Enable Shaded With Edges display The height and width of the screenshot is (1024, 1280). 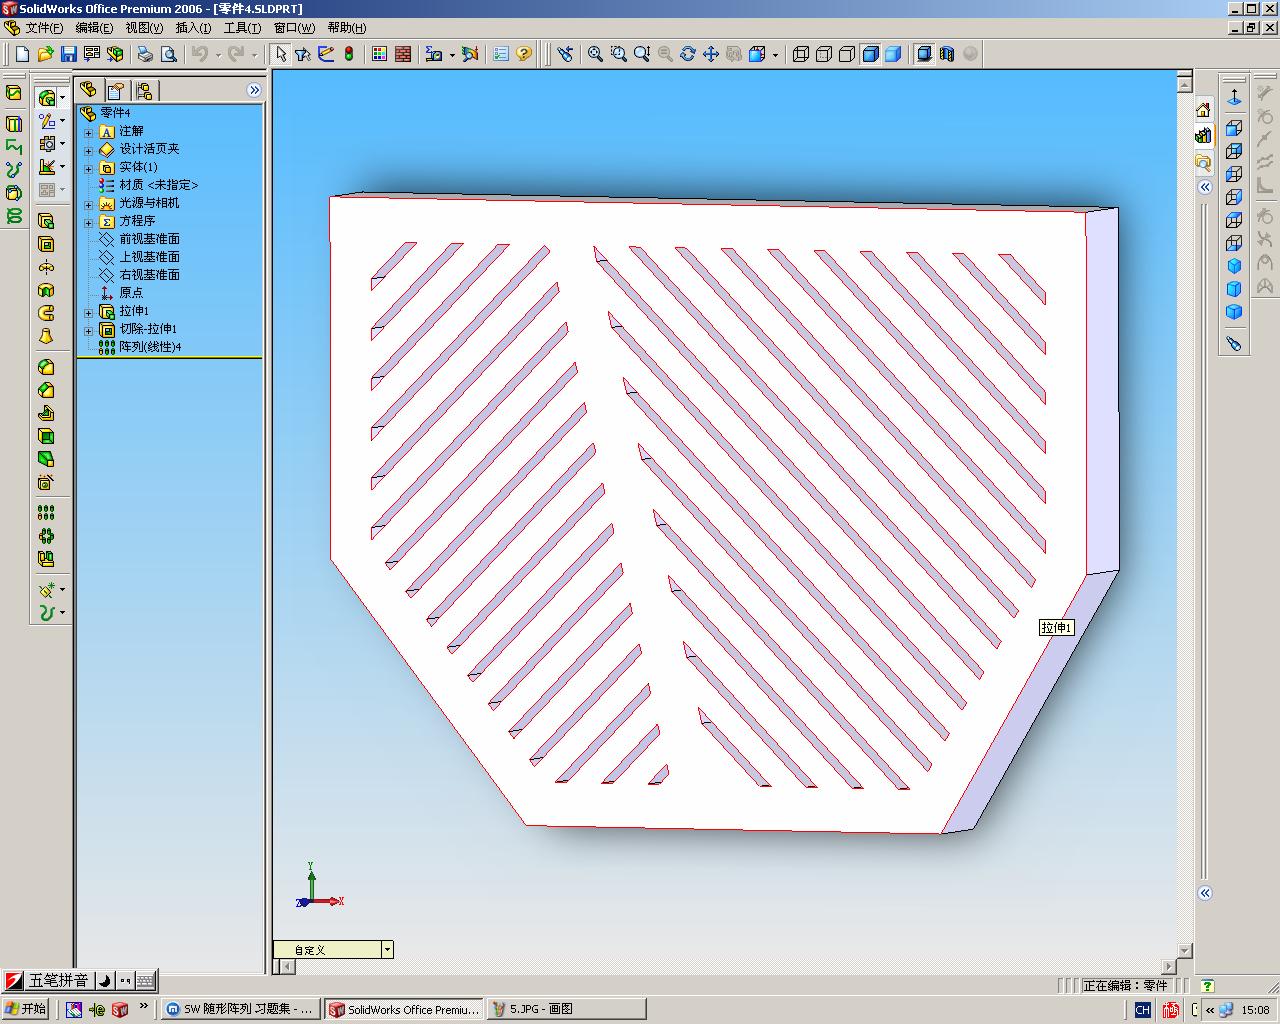click(x=870, y=54)
